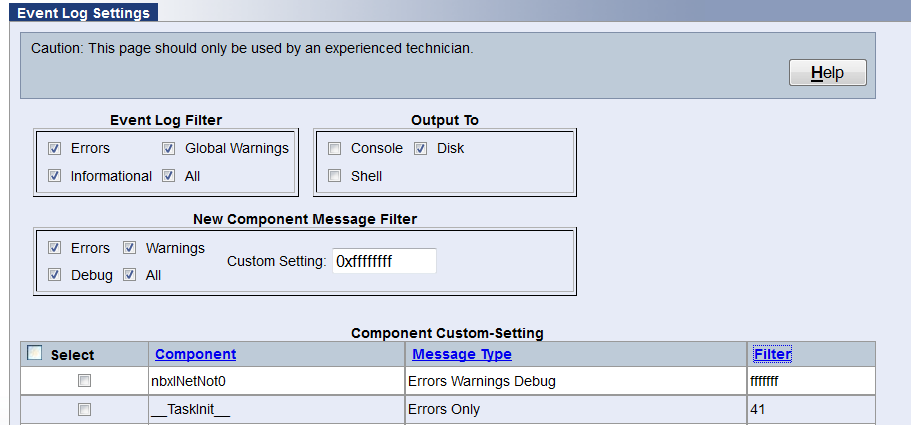Click the Custom Setting input field
The height and width of the screenshot is (425, 911).
pos(384,261)
